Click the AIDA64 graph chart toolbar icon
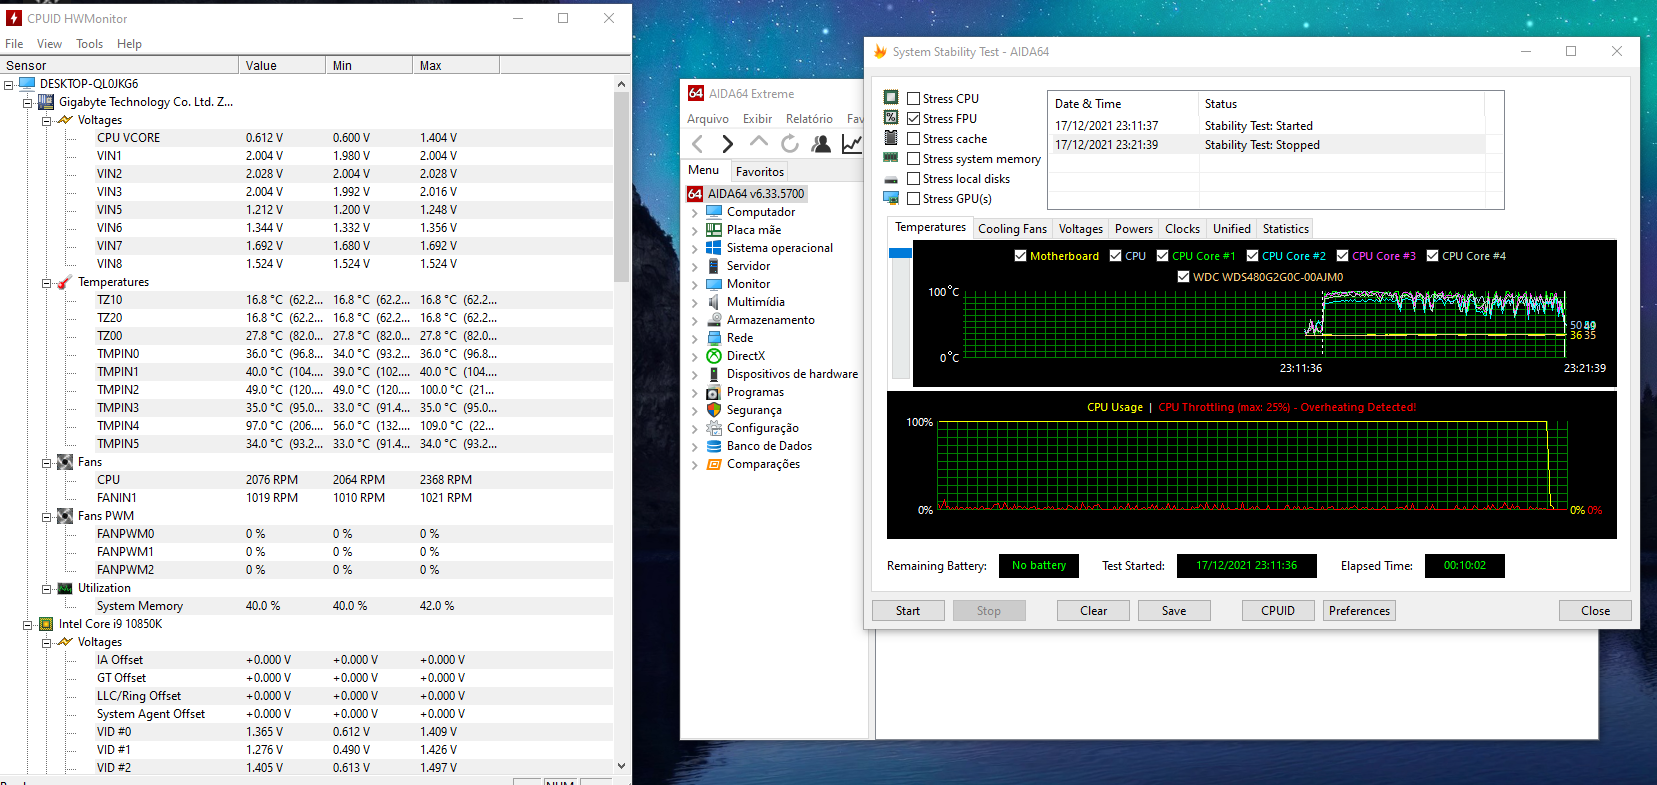This screenshot has height=785, width=1657. (852, 144)
